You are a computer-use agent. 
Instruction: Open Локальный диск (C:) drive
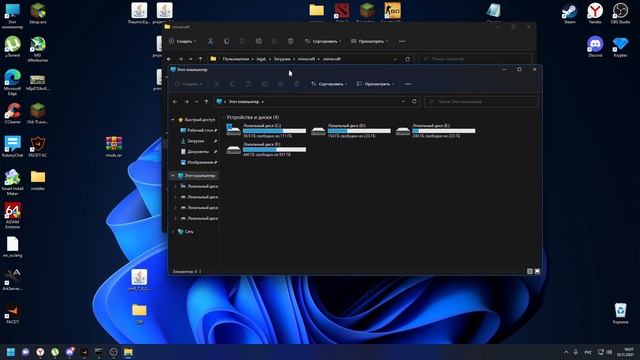click(266, 131)
